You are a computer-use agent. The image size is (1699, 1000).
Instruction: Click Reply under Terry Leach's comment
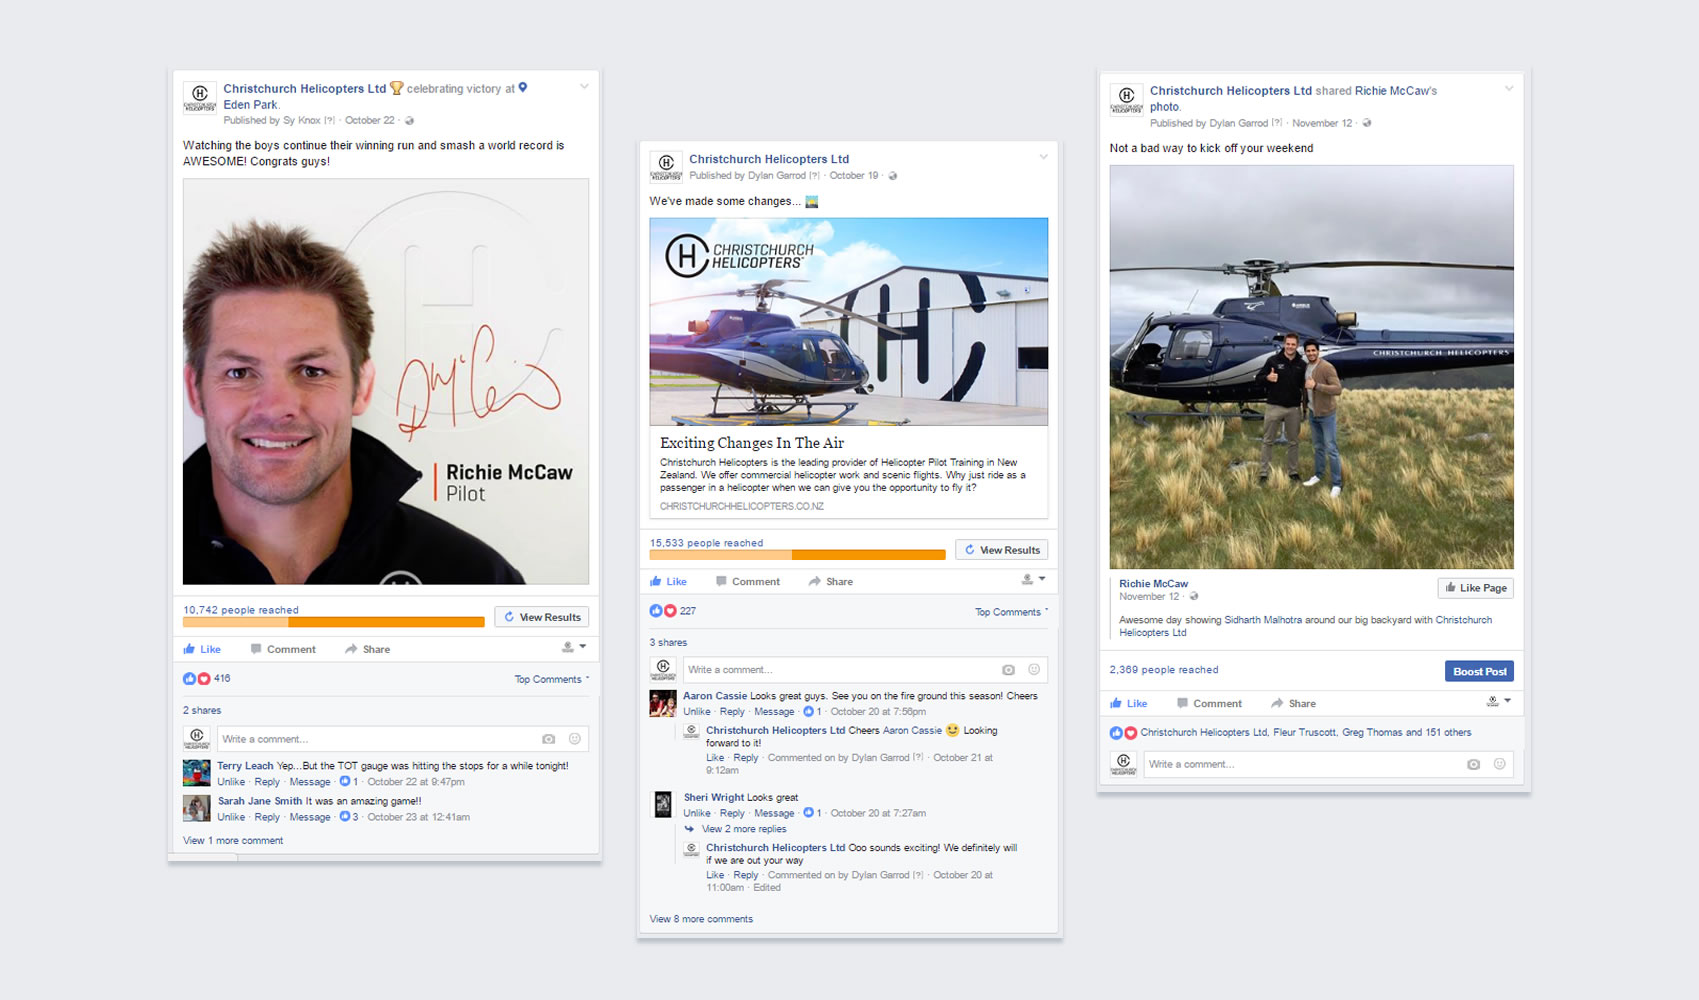267,782
